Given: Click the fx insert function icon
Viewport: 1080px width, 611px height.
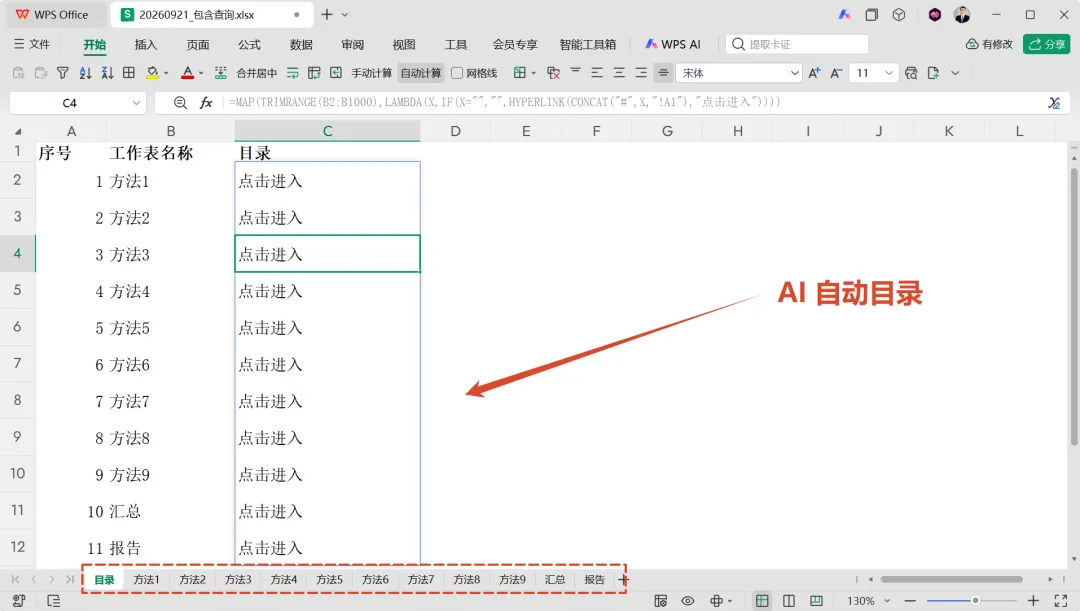Looking at the screenshot, I should pos(206,103).
